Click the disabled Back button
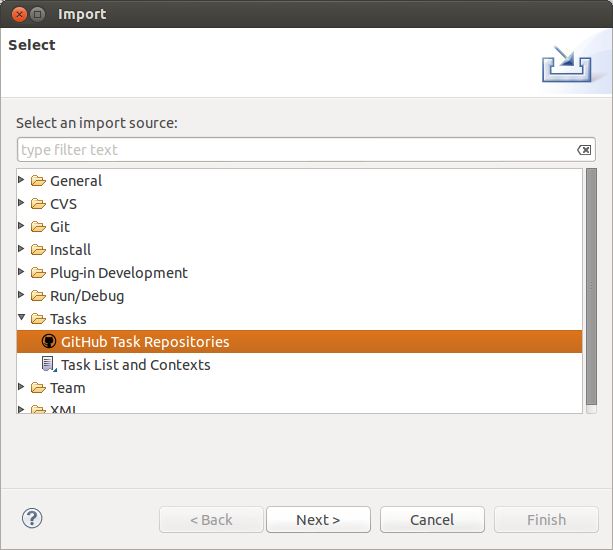Image resolution: width=613 pixels, height=550 pixels. coord(211,520)
